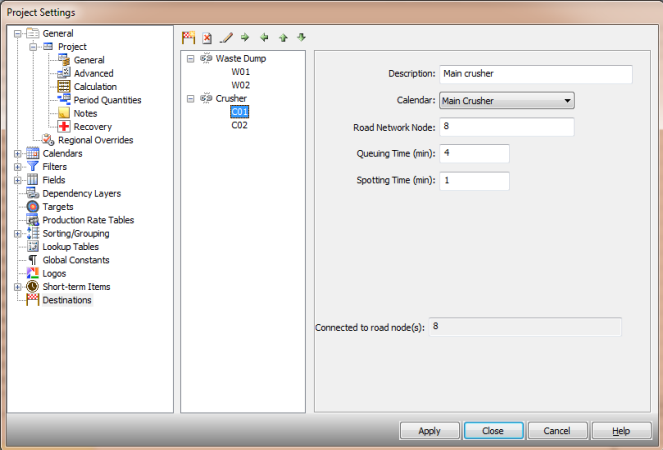Open the Calendar dropdown

tap(567, 101)
